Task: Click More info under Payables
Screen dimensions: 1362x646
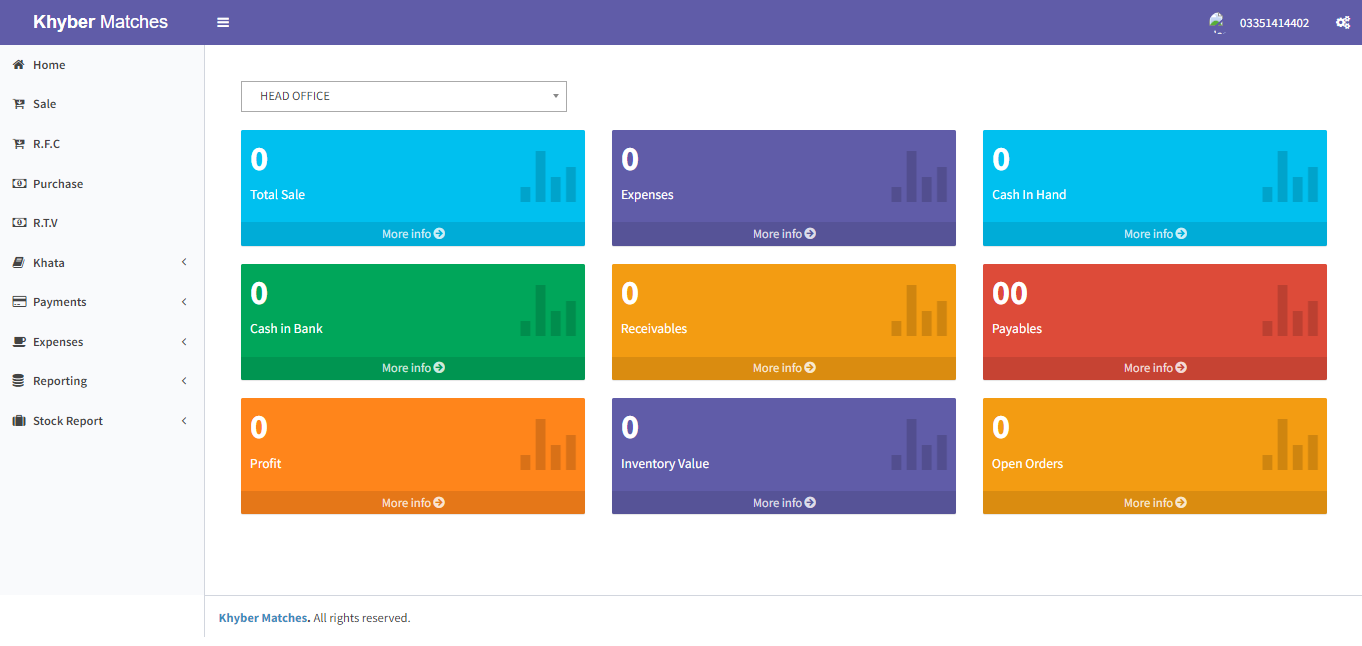Action: 1154,368
